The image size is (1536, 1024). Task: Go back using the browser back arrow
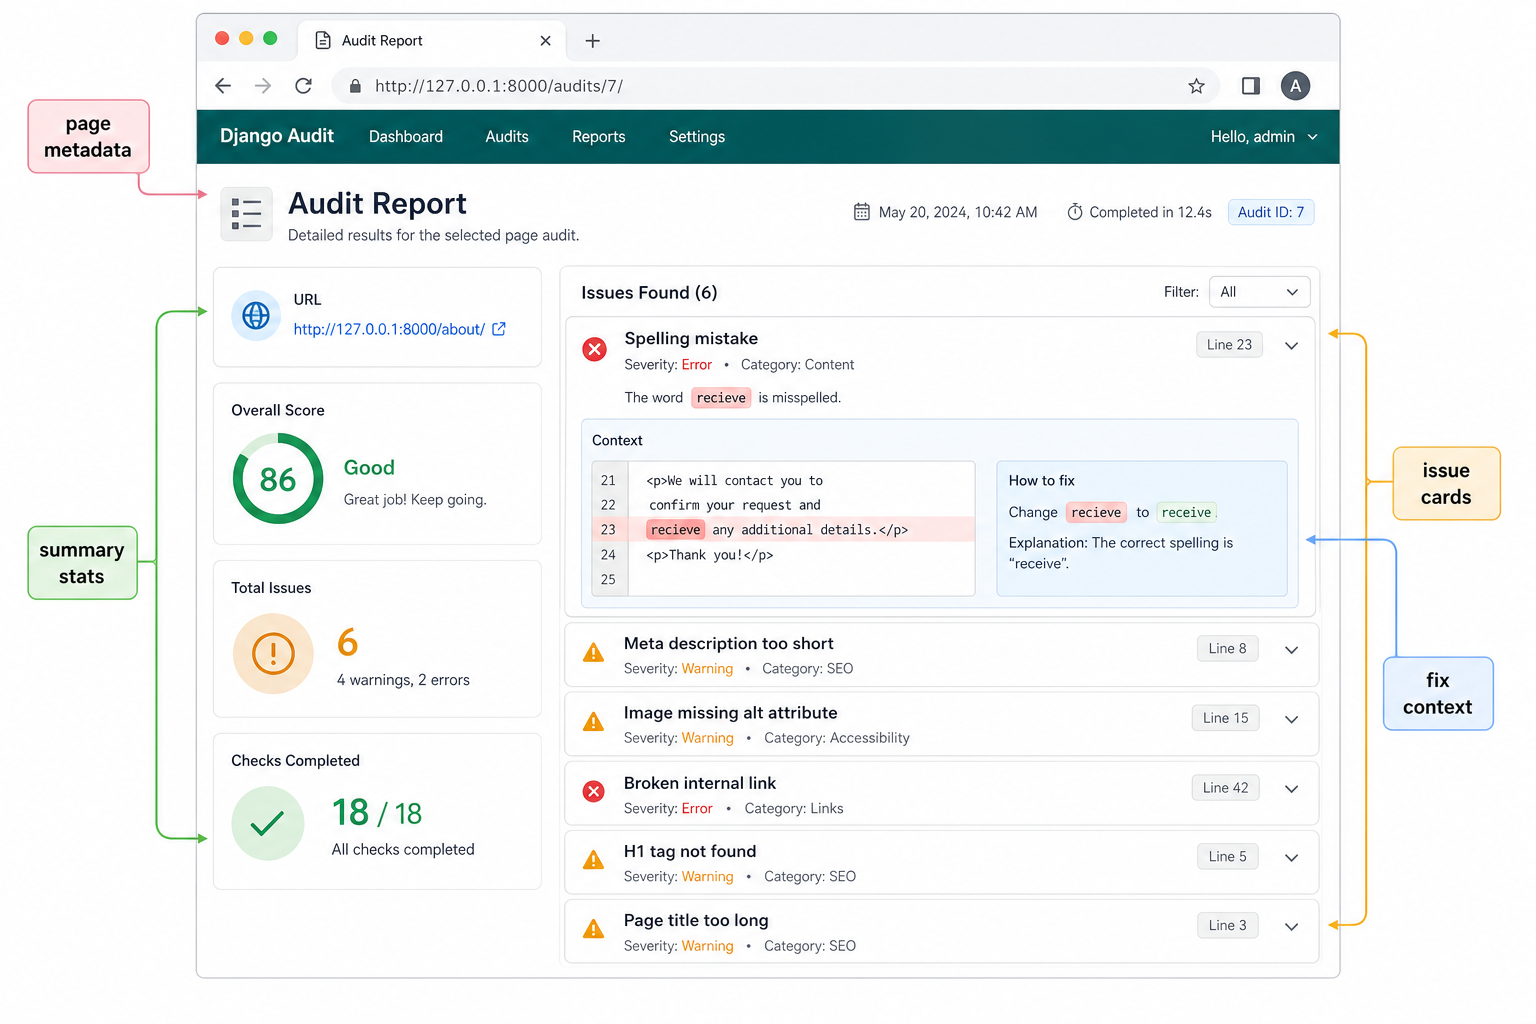point(223,86)
